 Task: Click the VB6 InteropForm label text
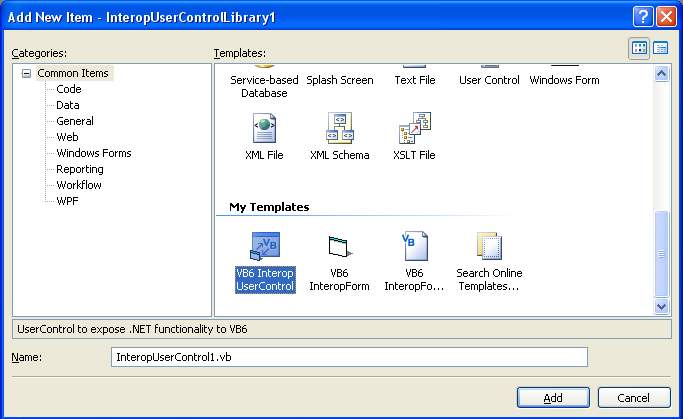(x=340, y=280)
